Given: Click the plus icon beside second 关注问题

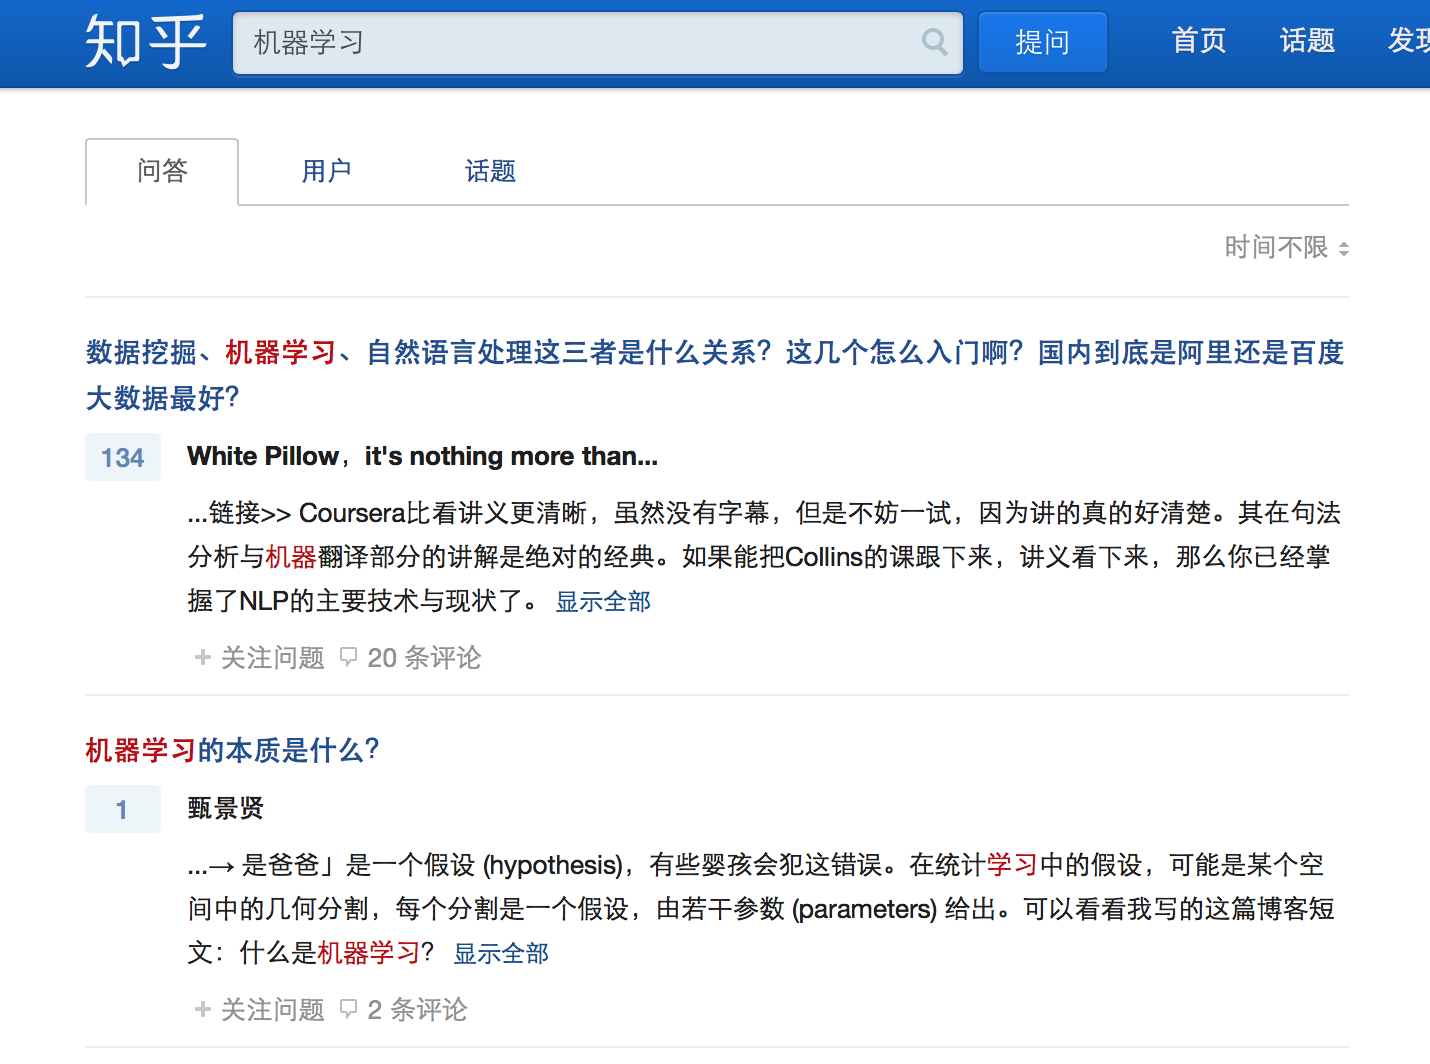Looking at the screenshot, I should (203, 1009).
